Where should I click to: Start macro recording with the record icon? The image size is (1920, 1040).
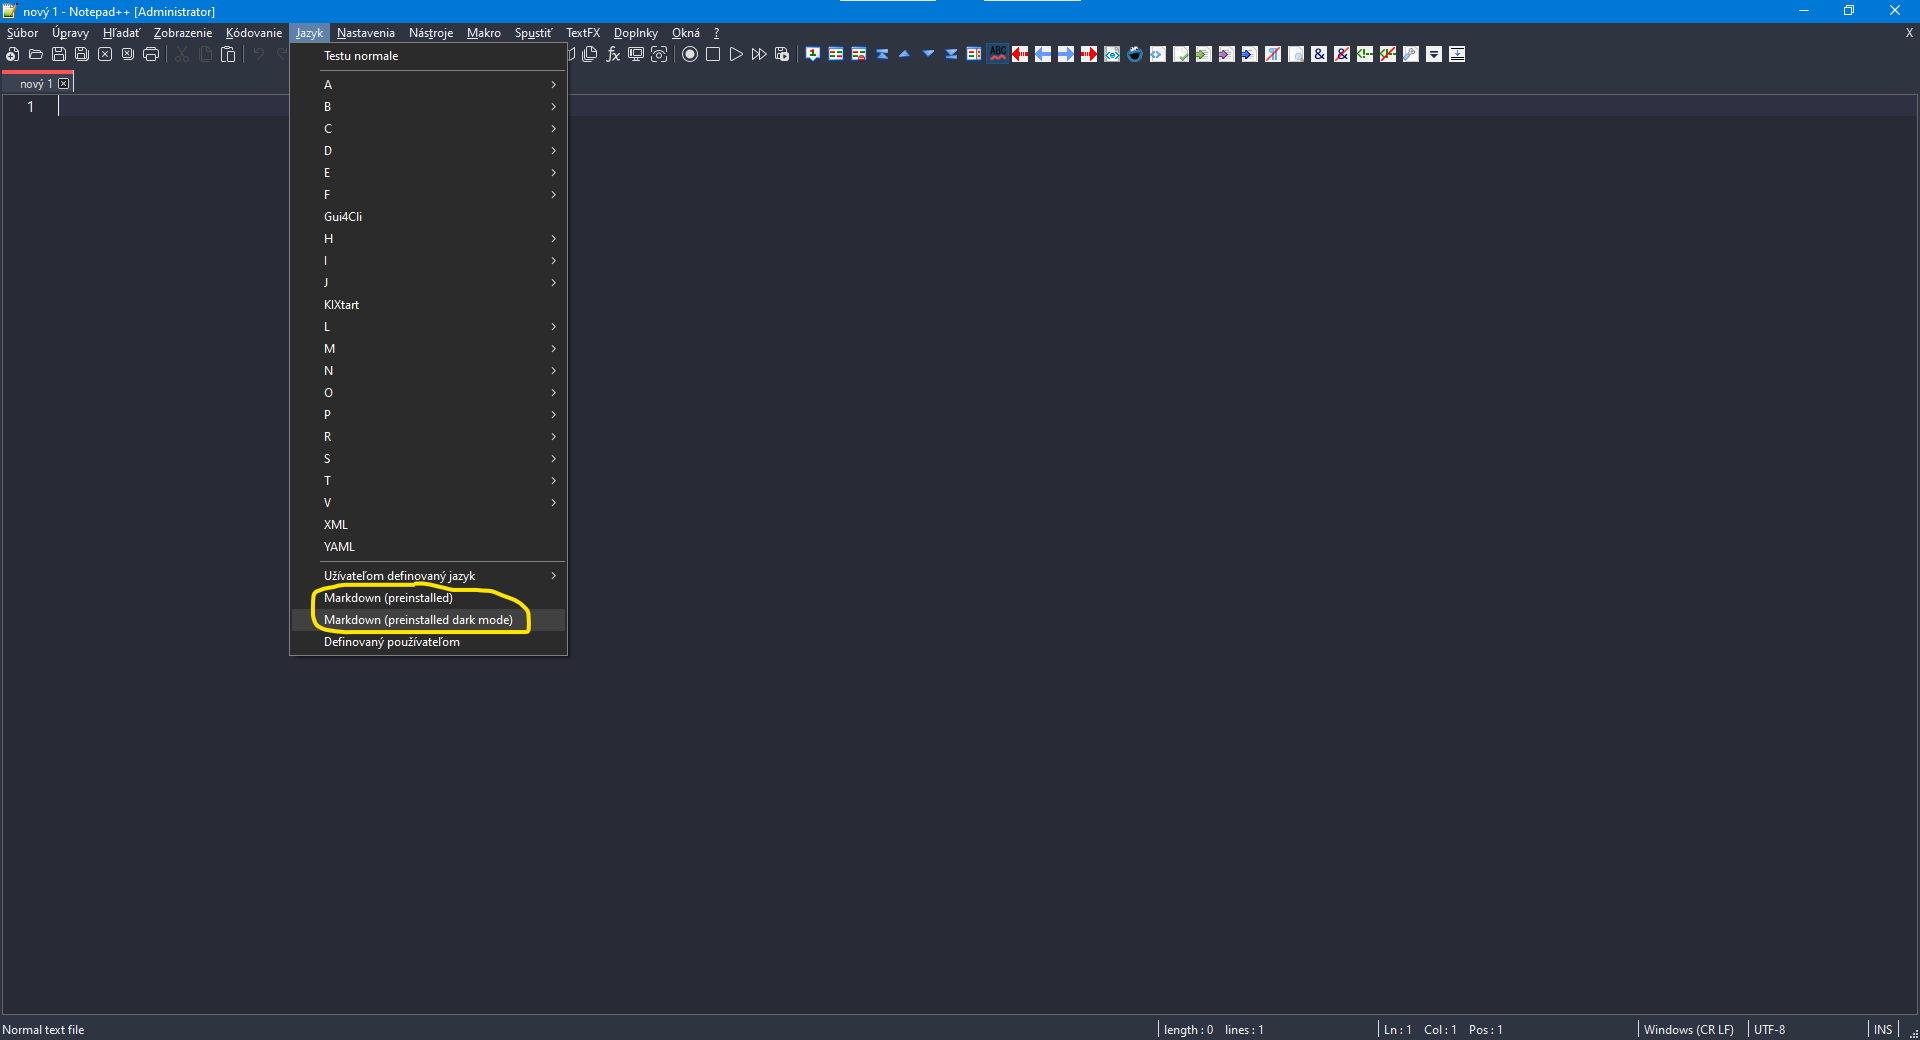689,55
